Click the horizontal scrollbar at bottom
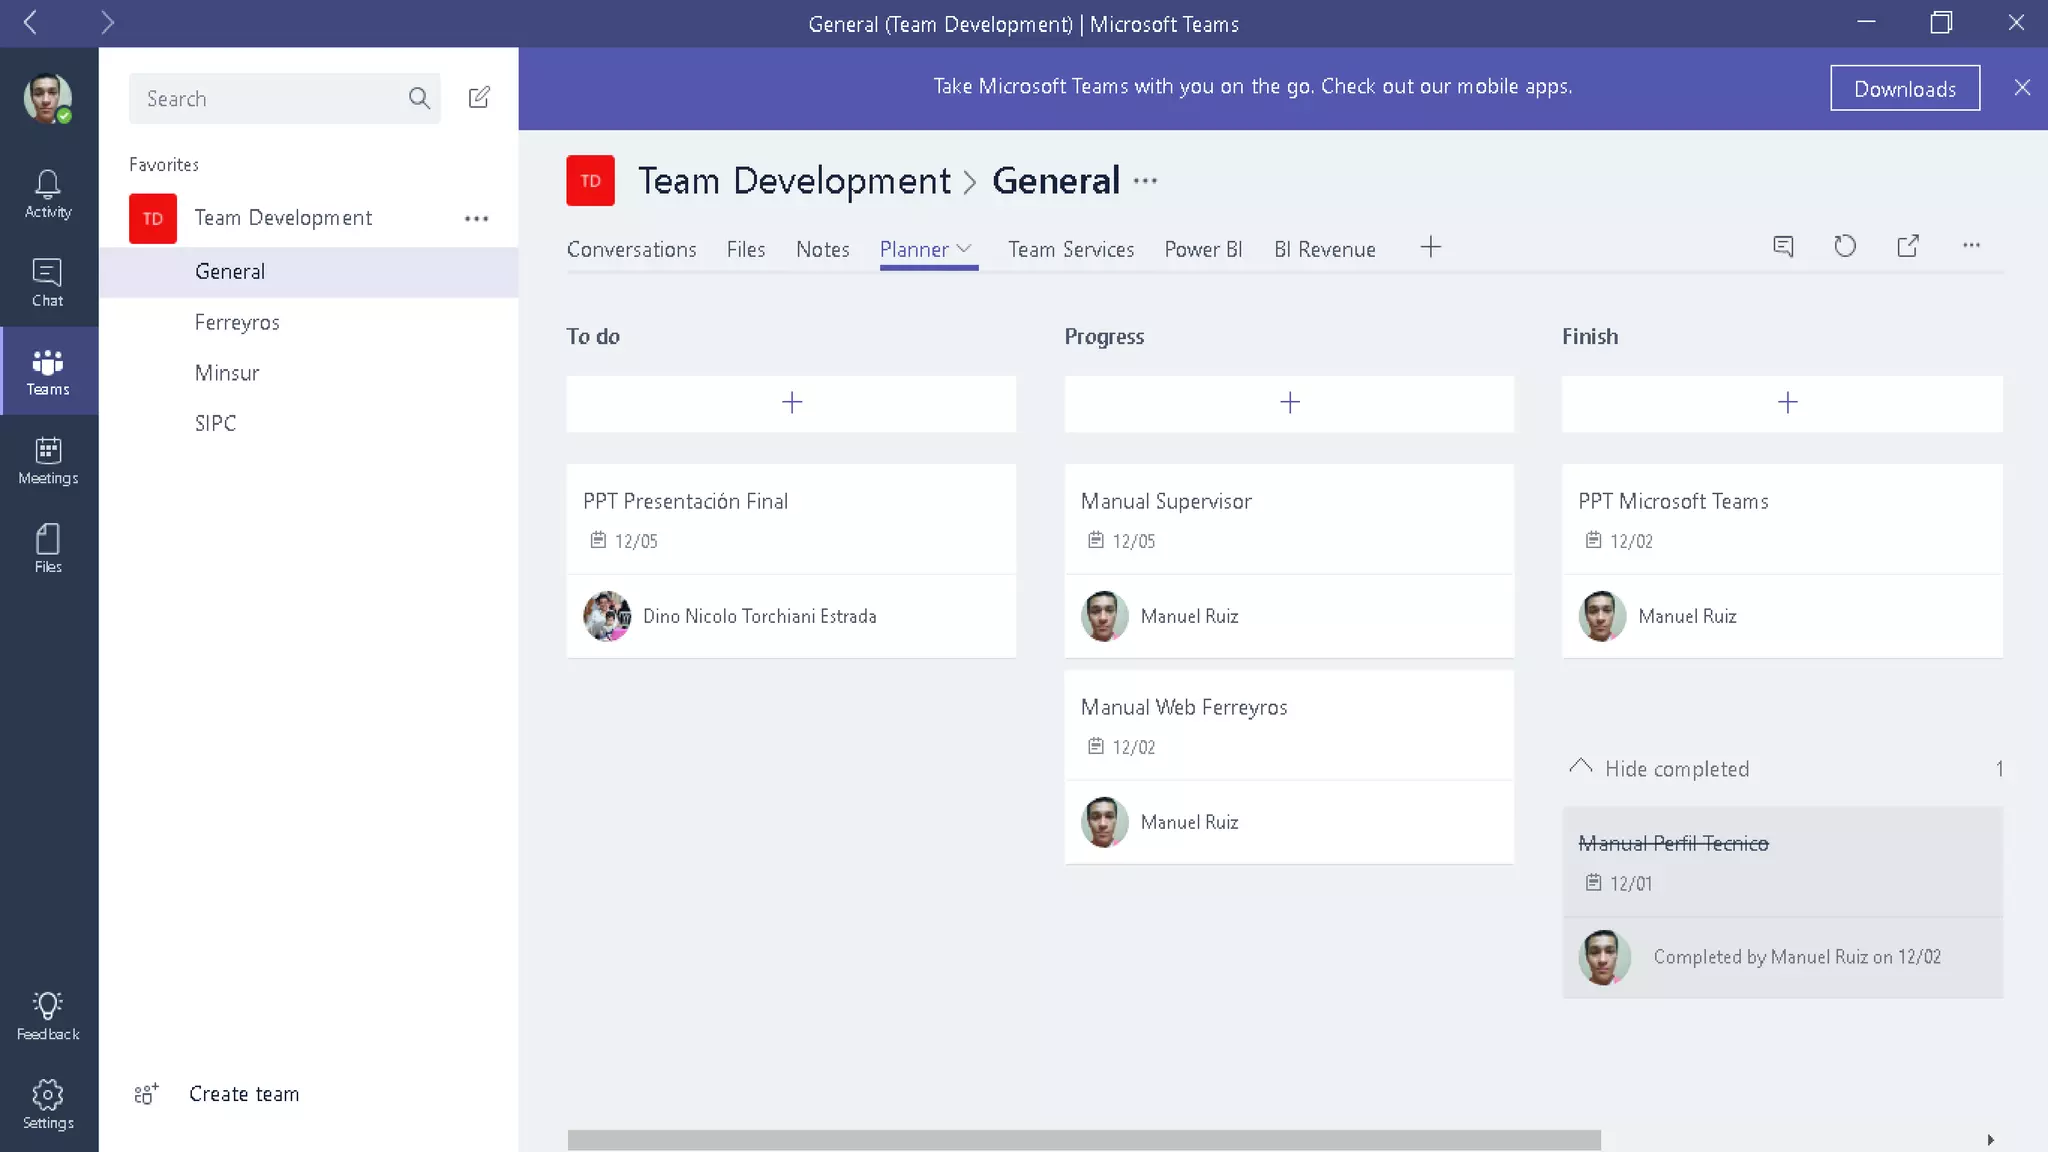 click(1083, 1140)
